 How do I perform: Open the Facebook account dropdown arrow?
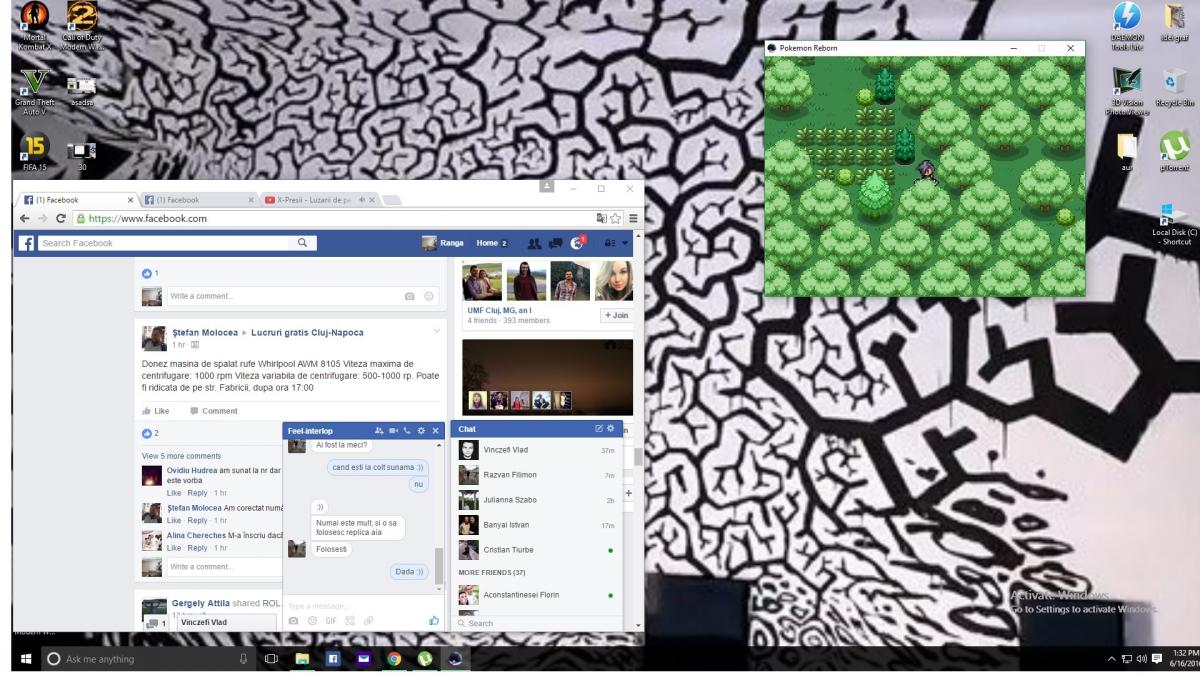625,243
